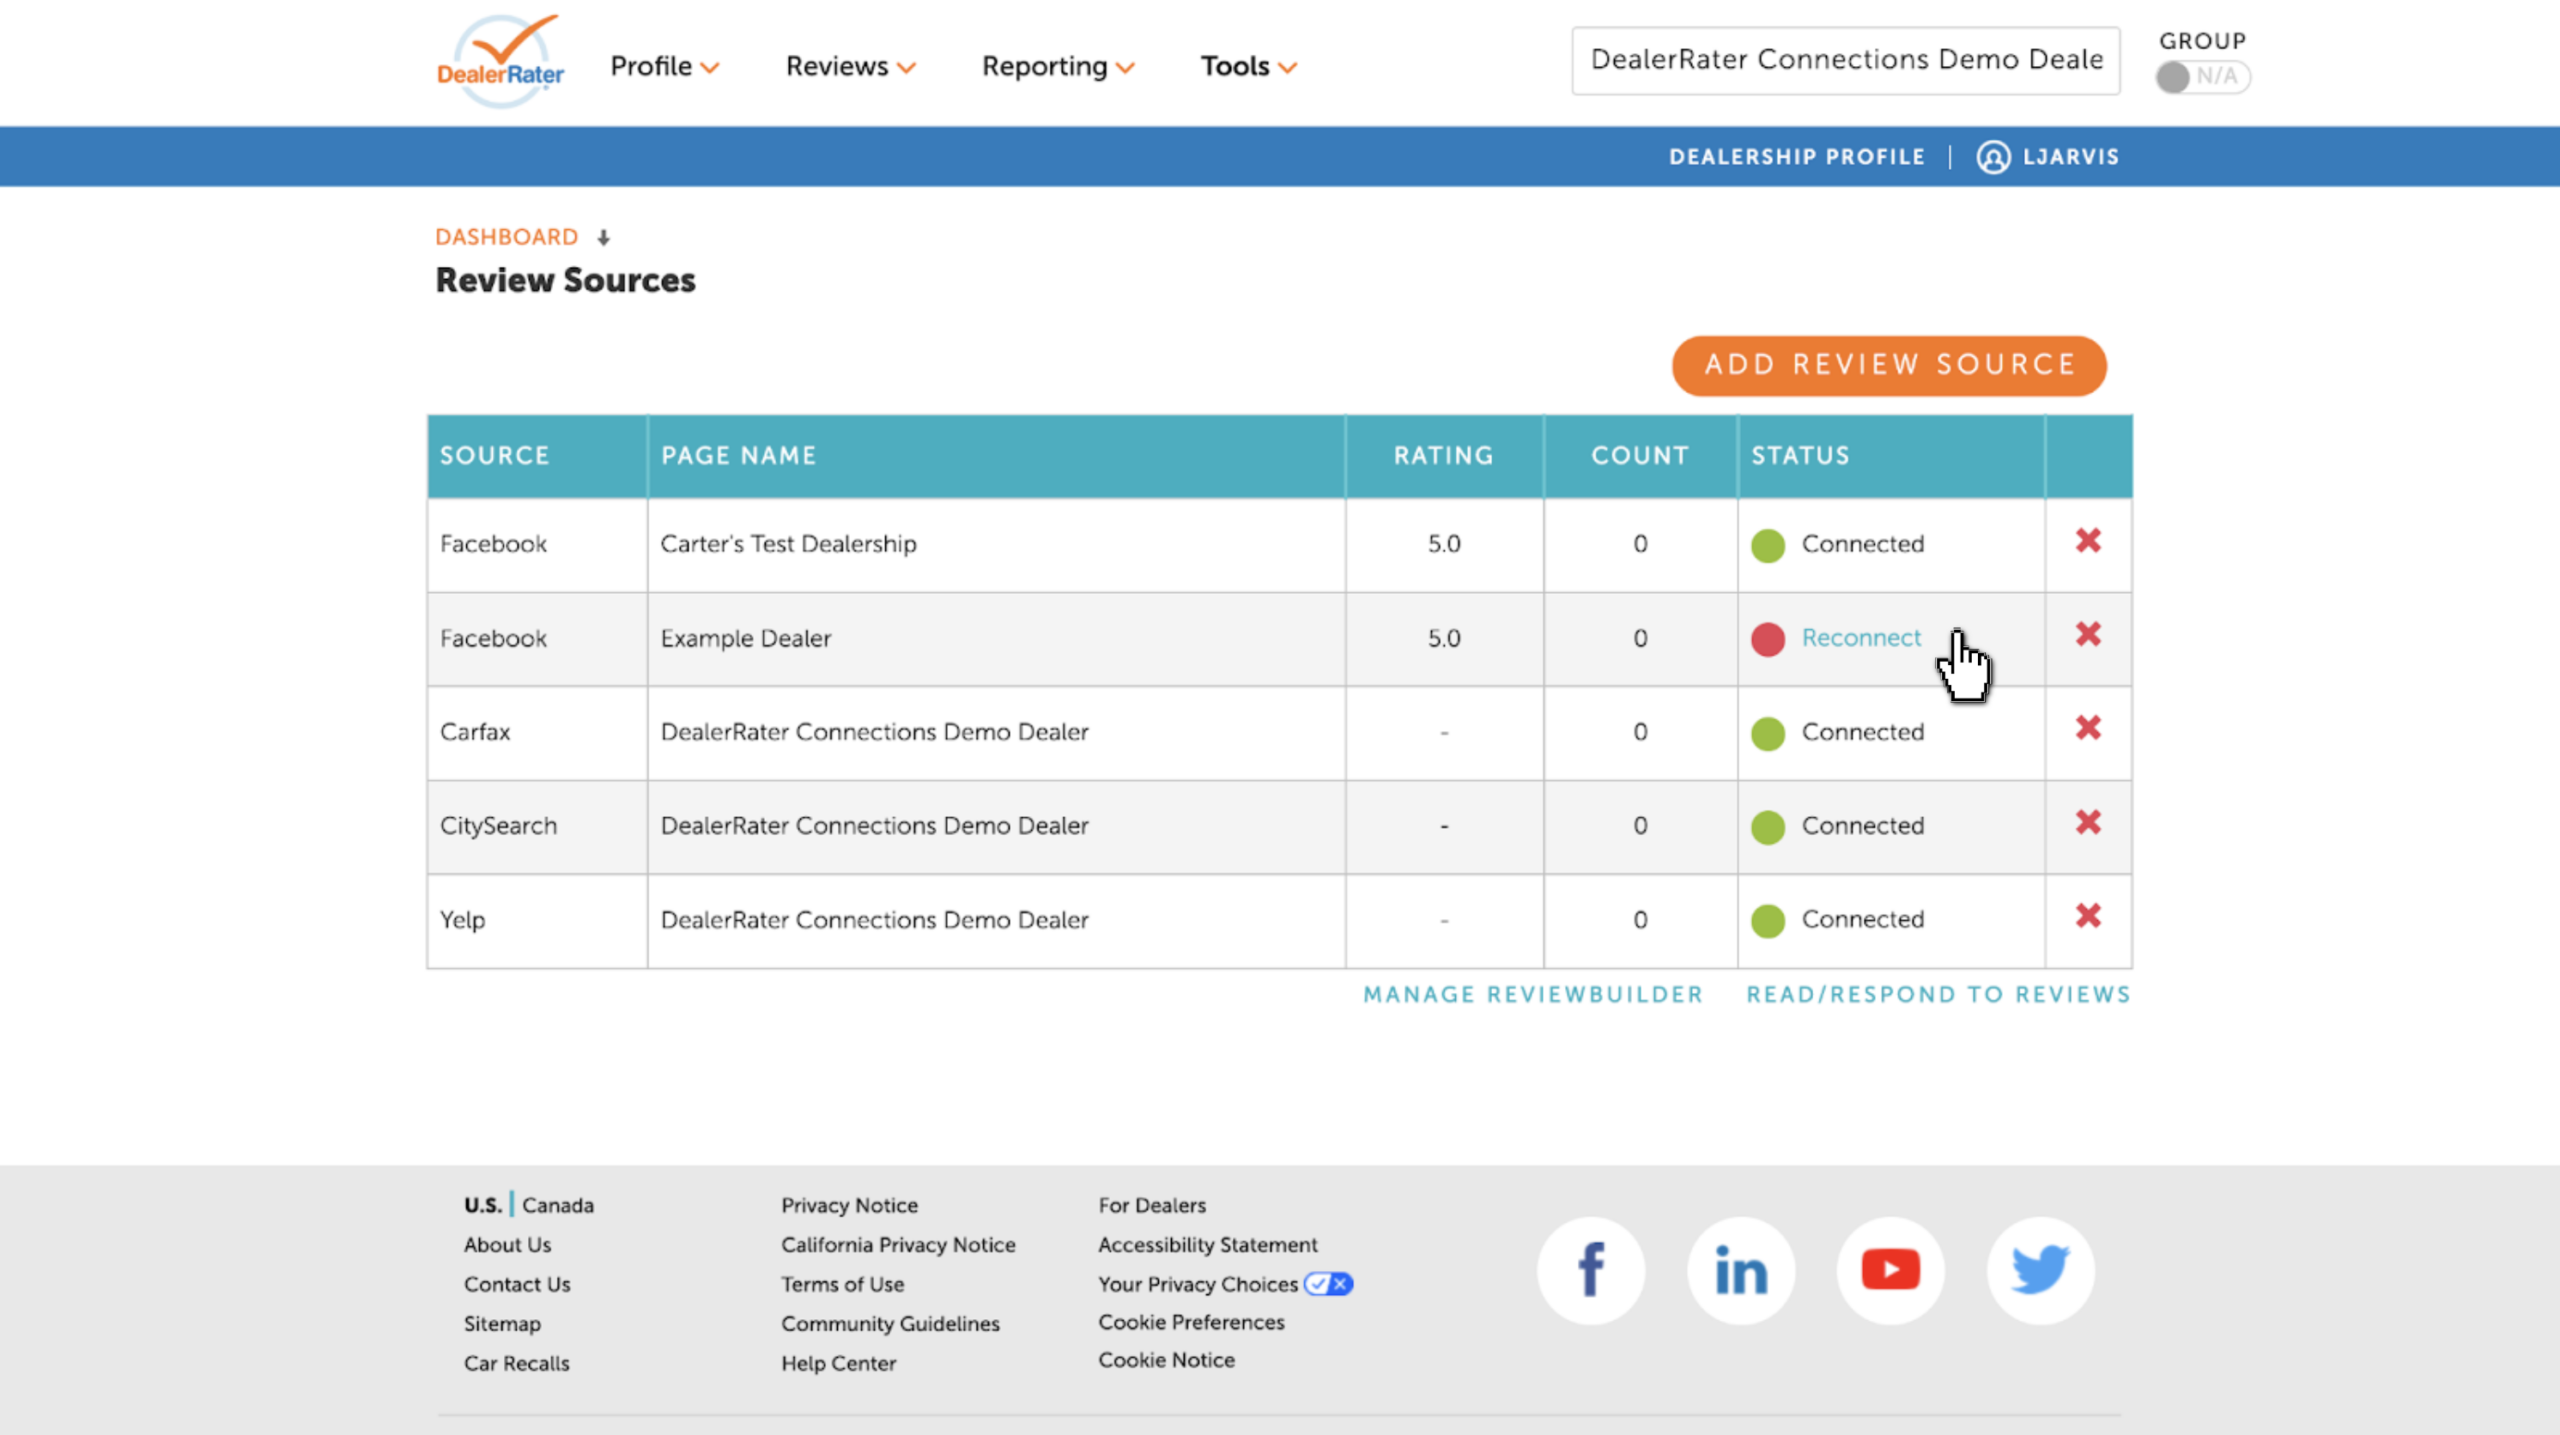Open the Reviews dropdown menu
The height and width of the screenshot is (1435, 2560).
pyautogui.click(x=851, y=66)
